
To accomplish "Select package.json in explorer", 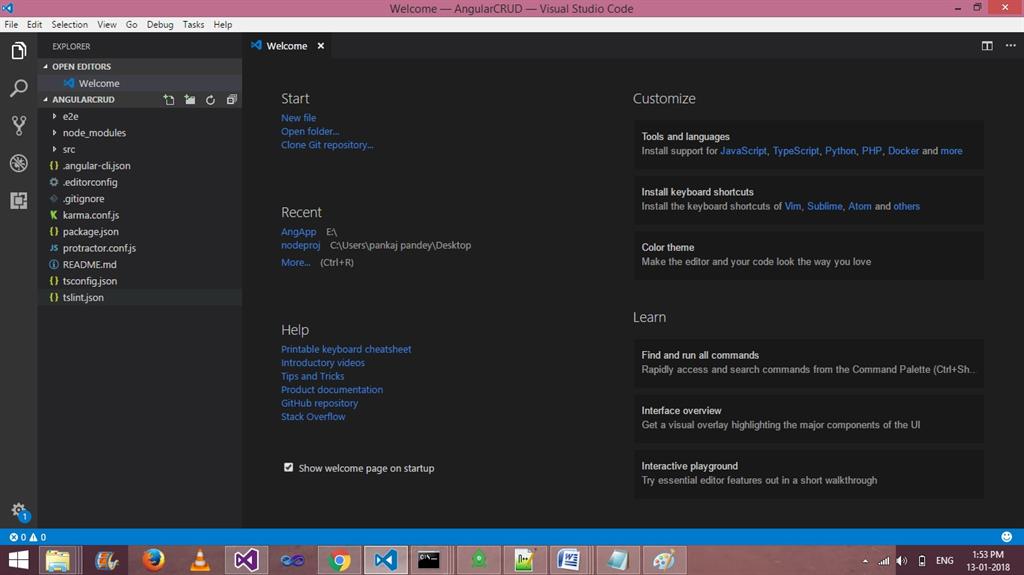I will pos(140,231).
